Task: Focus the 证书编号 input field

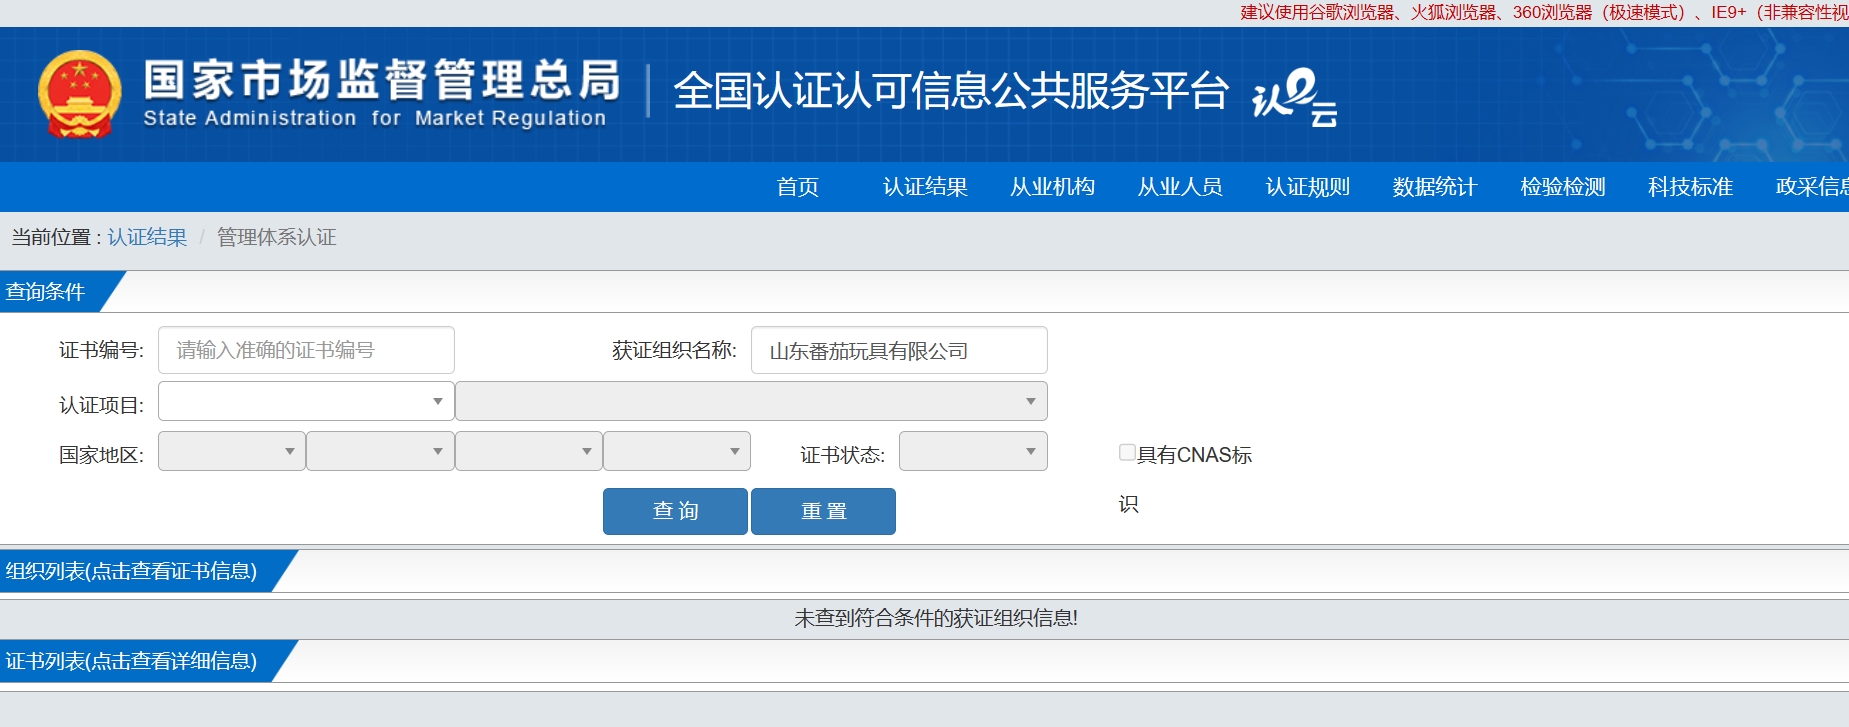Action: [306, 350]
